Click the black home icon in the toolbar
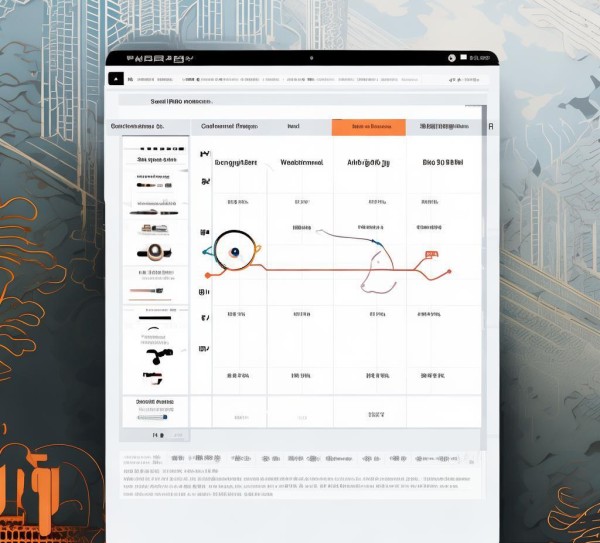 pyautogui.click(x=116, y=78)
